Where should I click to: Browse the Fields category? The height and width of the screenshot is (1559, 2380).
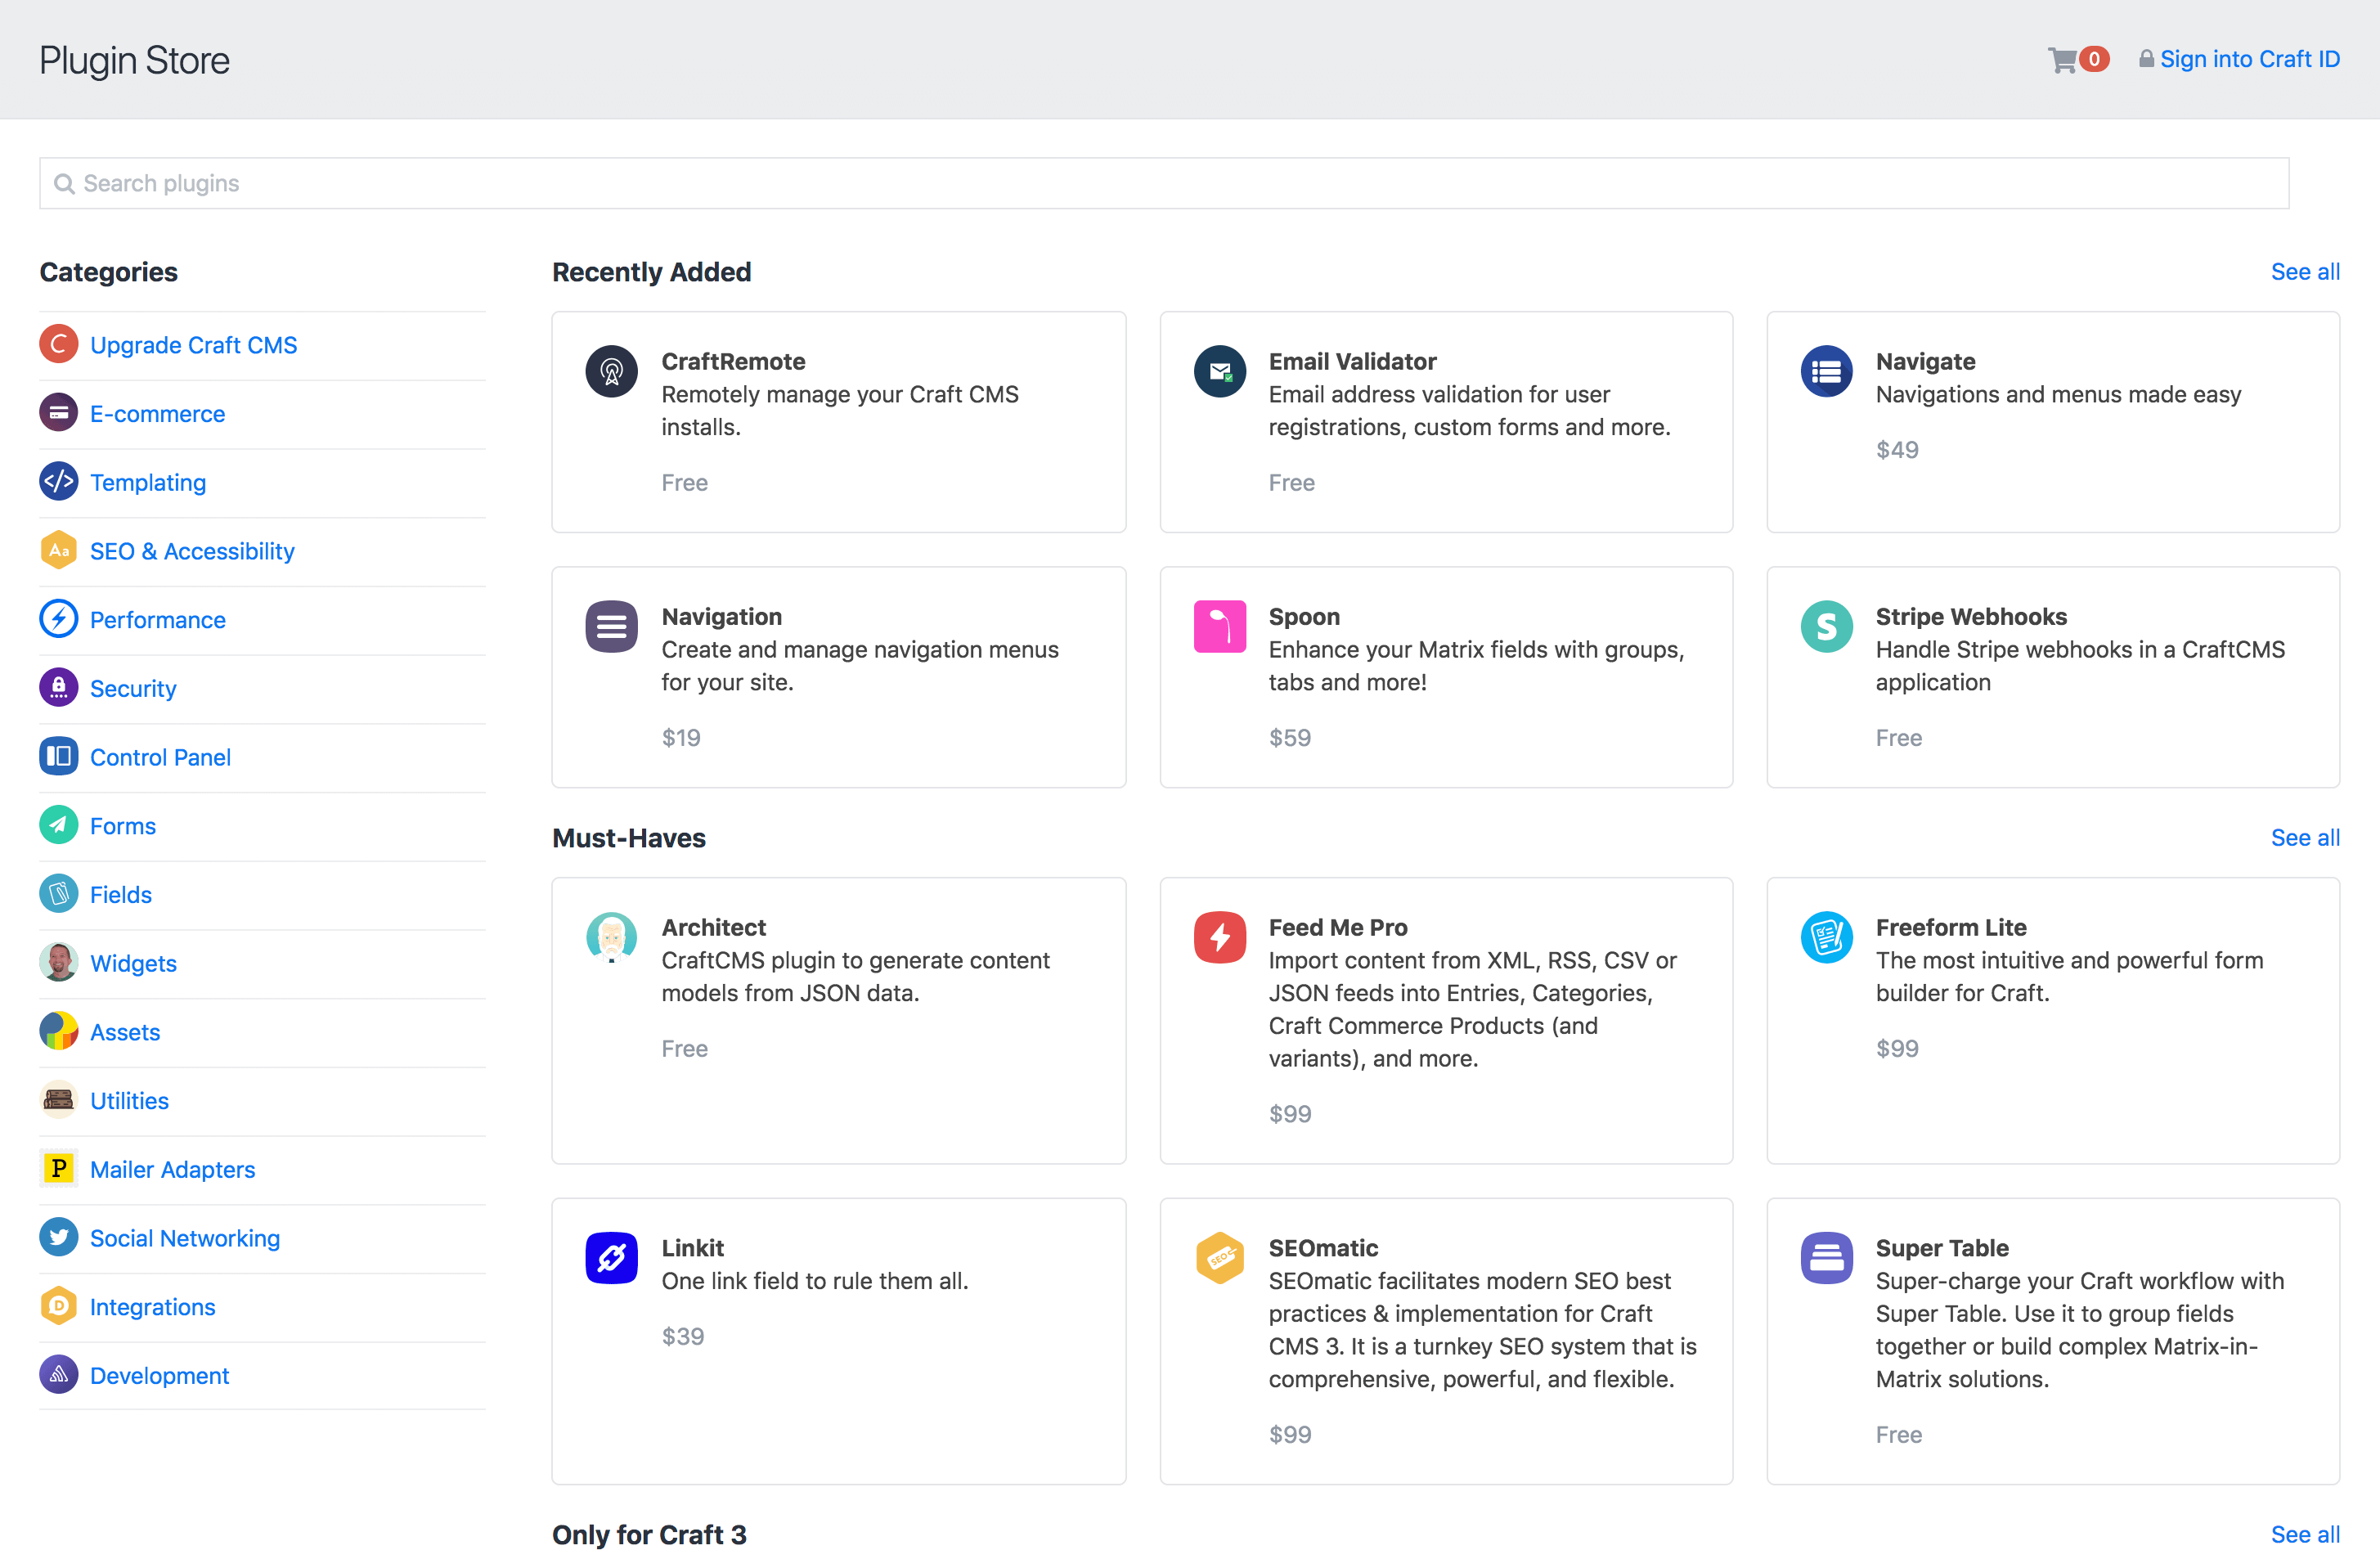point(121,895)
